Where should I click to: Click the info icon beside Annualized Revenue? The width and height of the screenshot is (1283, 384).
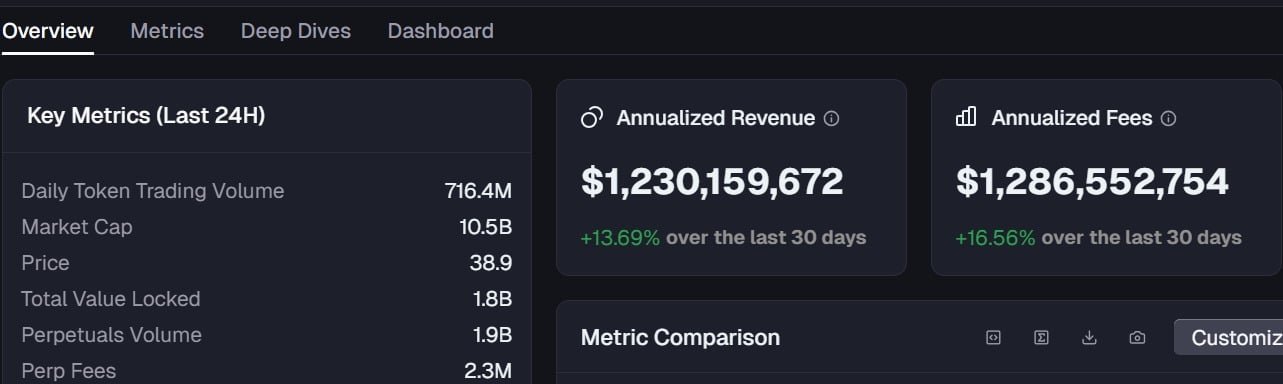coord(831,118)
